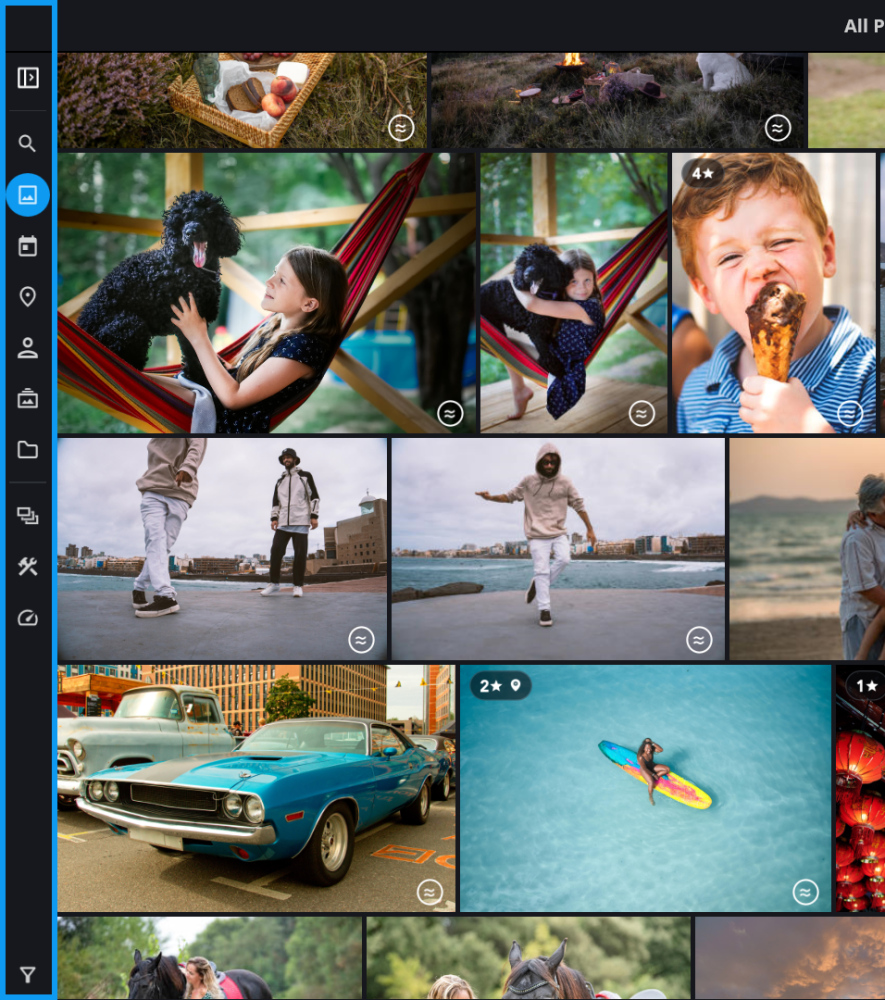Click similar icon on ice cream boy photo

tap(850, 414)
